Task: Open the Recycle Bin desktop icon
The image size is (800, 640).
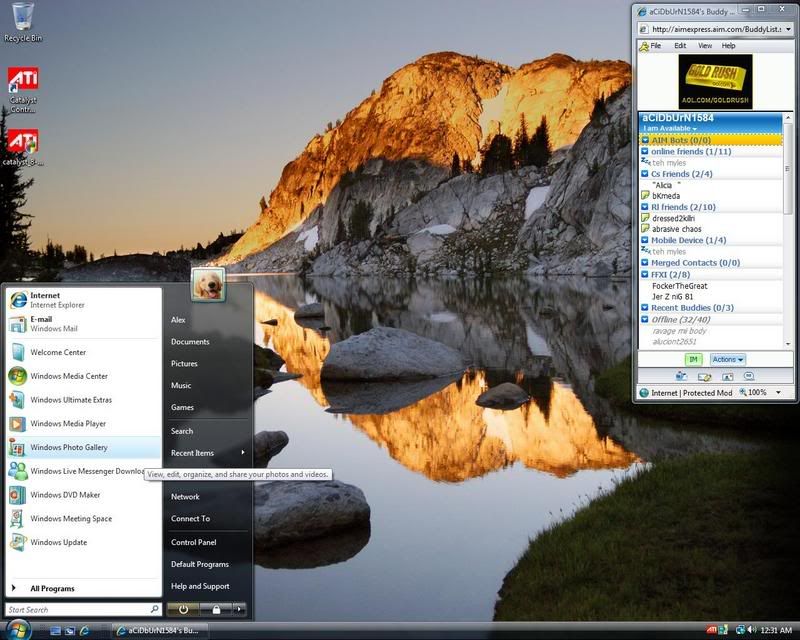Action: (22, 22)
